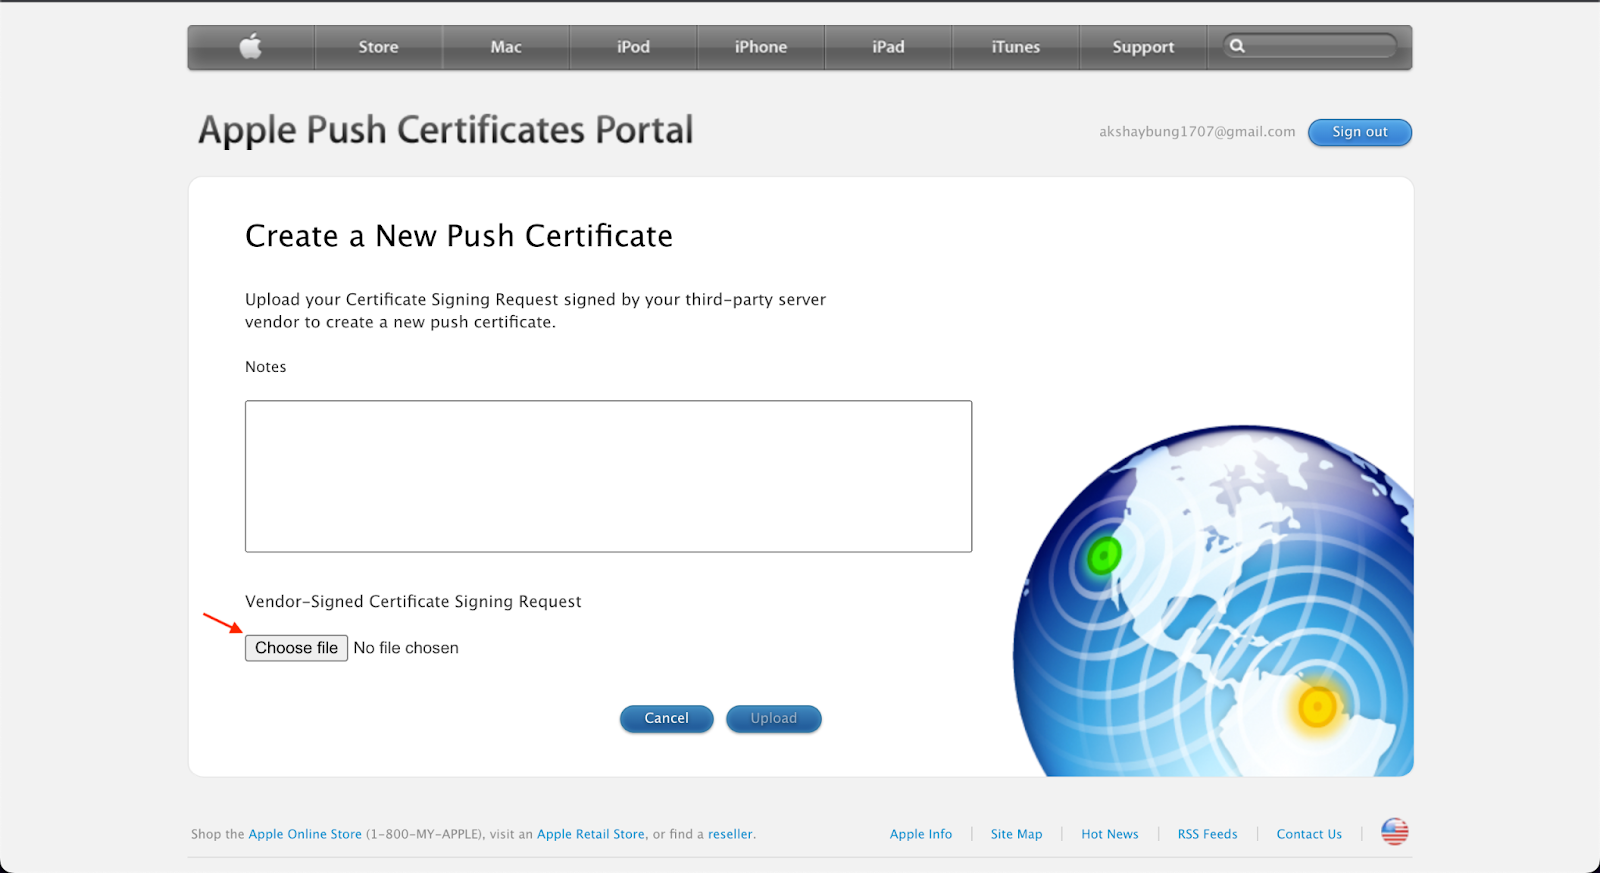Open the Mac navigation tab

506,47
